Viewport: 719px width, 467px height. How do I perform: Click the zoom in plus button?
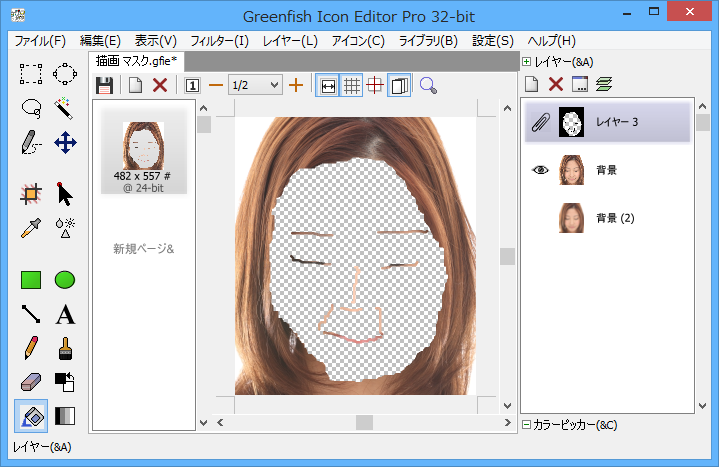point(296,86)
